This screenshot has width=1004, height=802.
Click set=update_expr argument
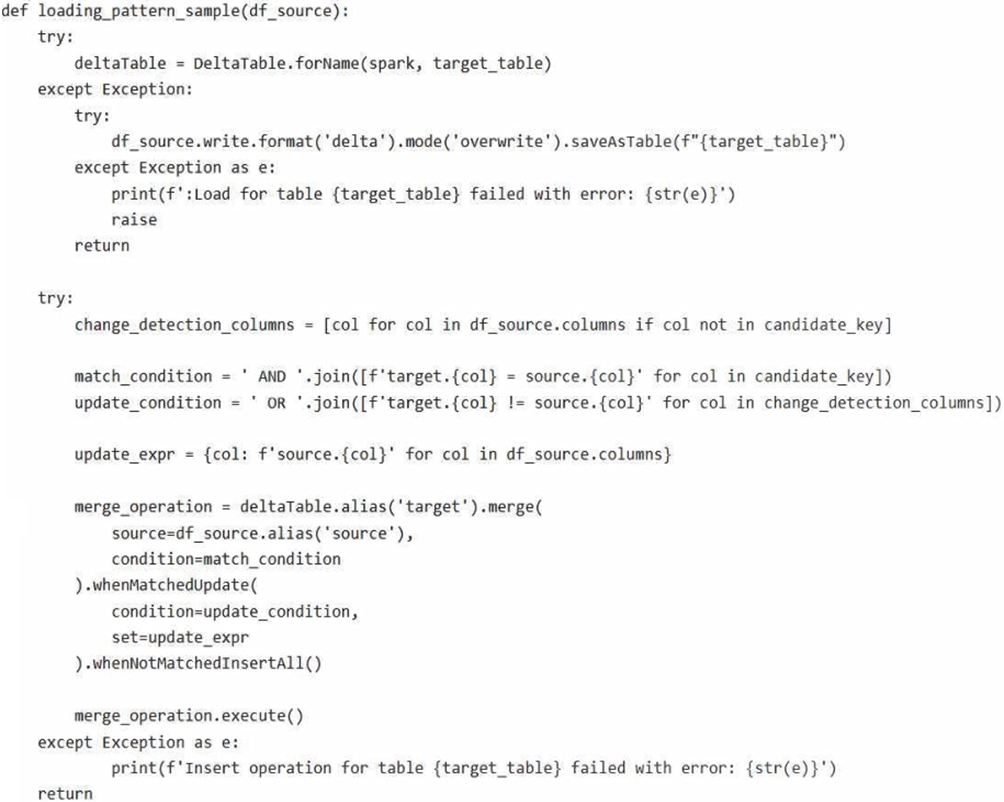pos(180,638)
